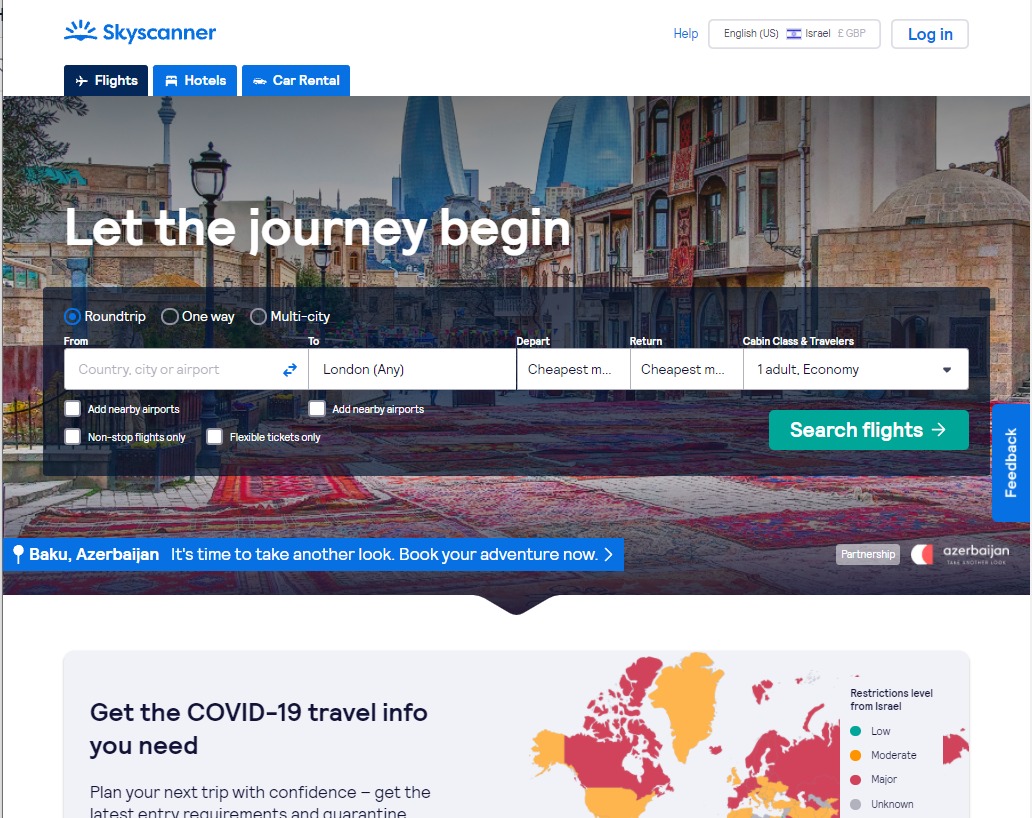Screen dimensions: 1032x818
Task: Click the 'Restrictions level from Israel' legend title
Action: pyautogui.click(x=891, y=700)
